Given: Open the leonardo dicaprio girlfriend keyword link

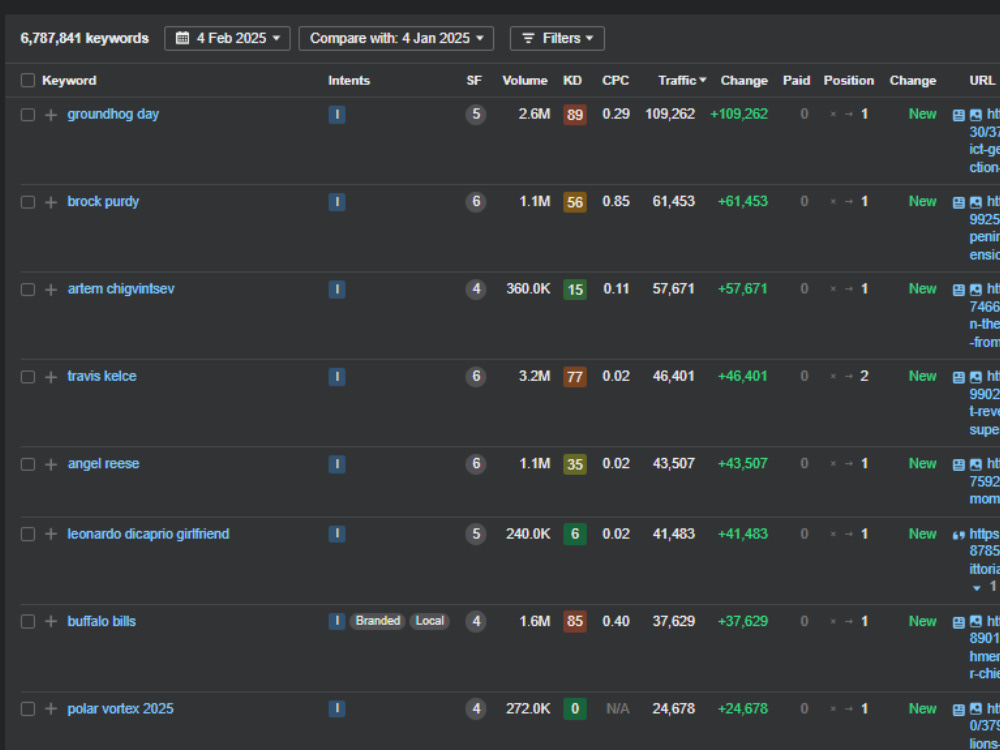Looking at the screenshot, I should click(149, 534).
